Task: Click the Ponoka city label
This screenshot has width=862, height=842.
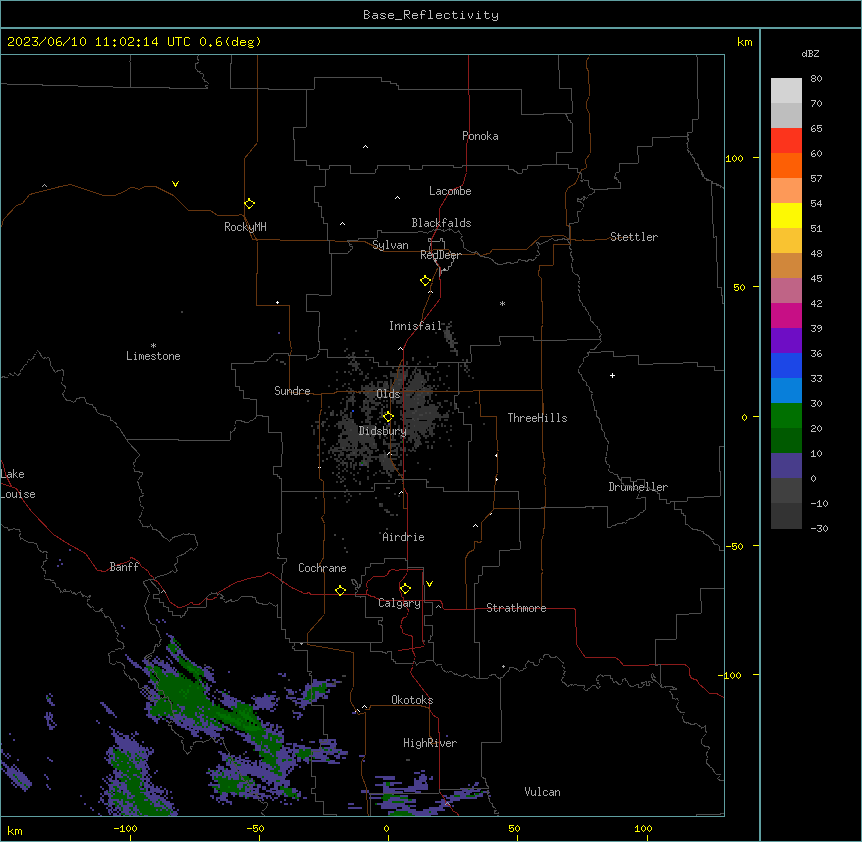Action: tap(480, 136)
